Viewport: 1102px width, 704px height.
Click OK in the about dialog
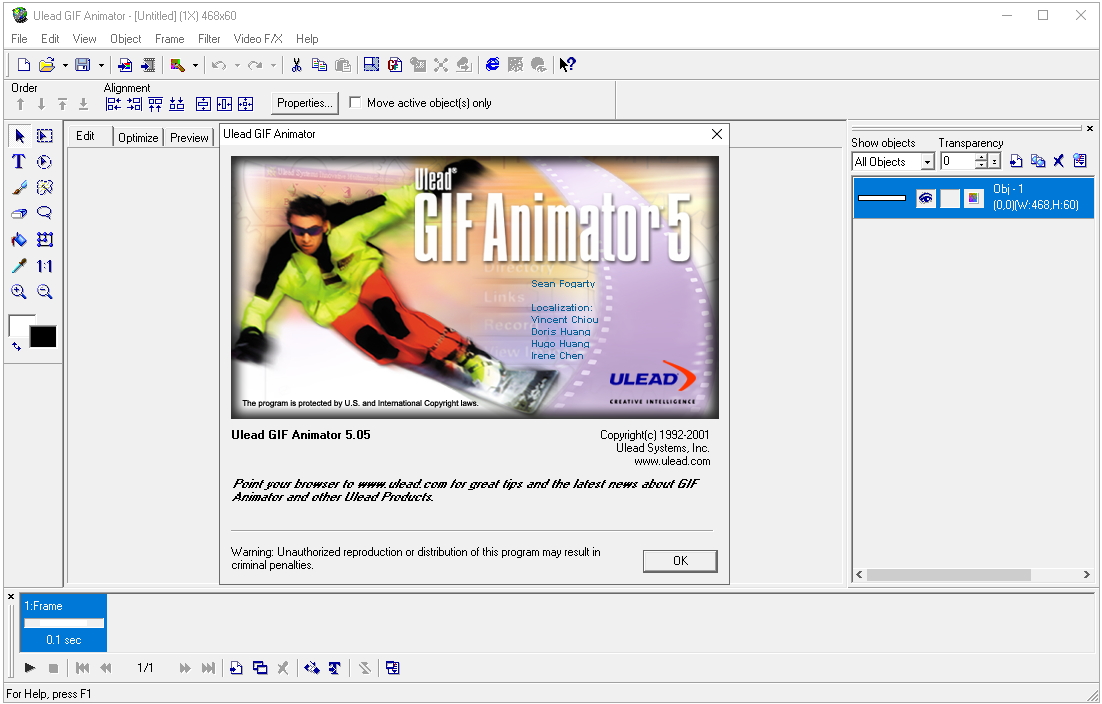[x=680, y=561]
